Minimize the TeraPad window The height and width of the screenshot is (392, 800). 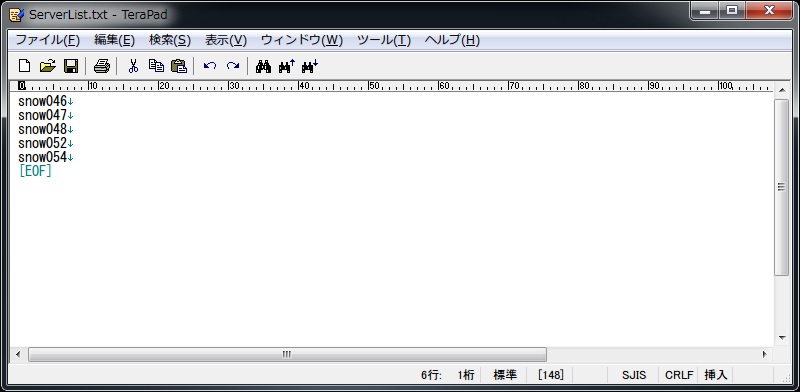(x=705, y=11)
